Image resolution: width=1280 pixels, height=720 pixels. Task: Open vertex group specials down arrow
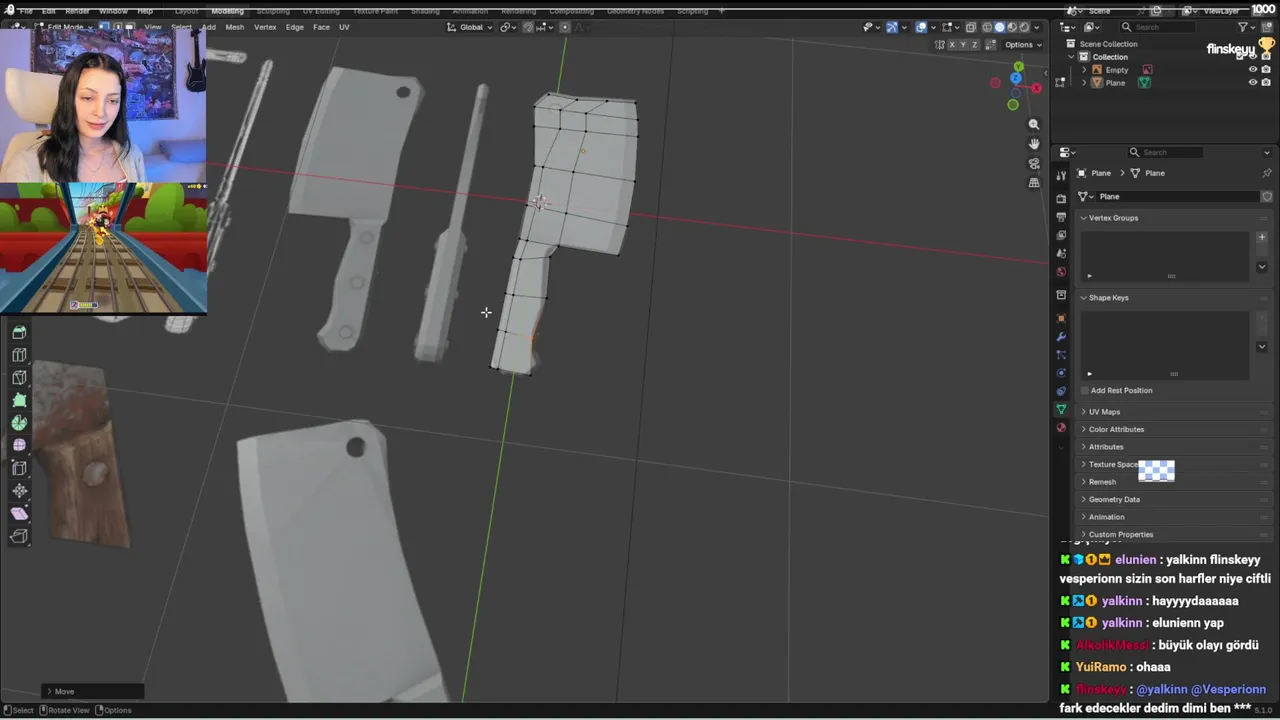(x=1262, y=267)
